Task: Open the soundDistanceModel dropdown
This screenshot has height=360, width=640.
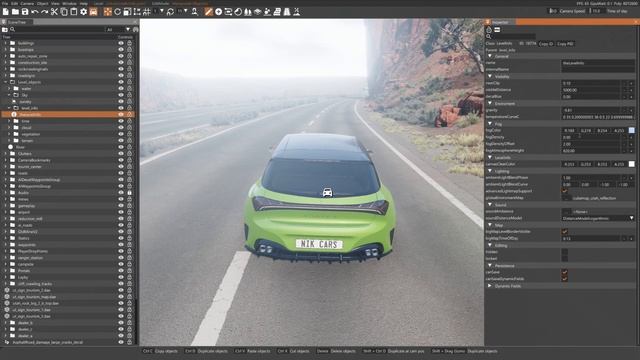Action: click(x=598, y=218)
